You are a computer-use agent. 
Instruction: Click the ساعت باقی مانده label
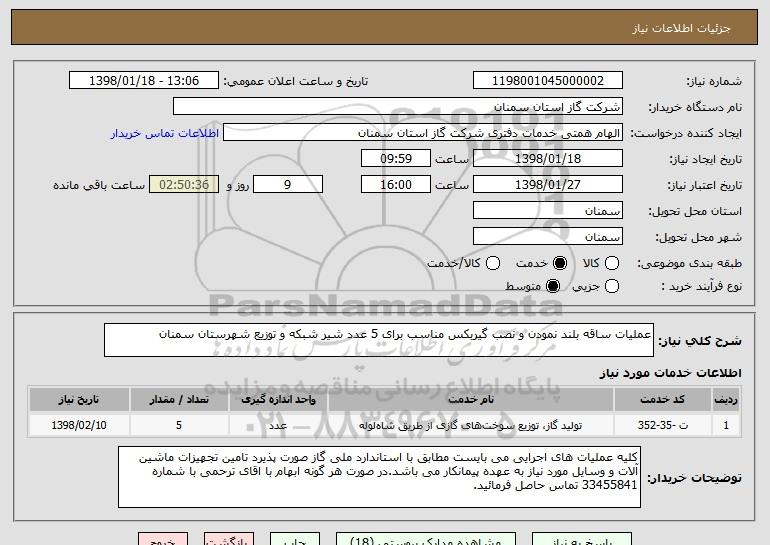click(99, 185)
